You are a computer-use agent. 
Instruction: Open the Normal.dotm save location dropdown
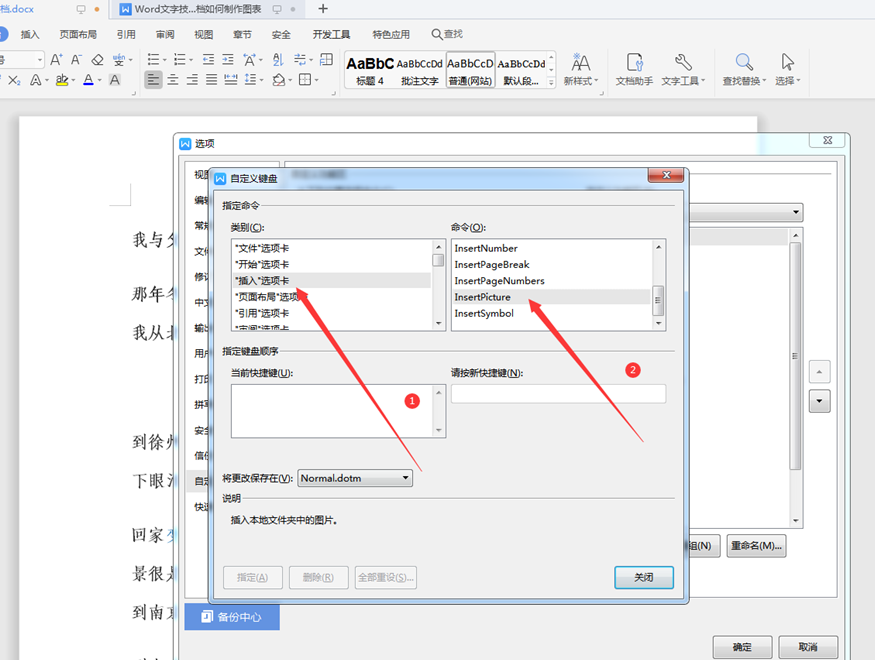(x=406, y=478)
